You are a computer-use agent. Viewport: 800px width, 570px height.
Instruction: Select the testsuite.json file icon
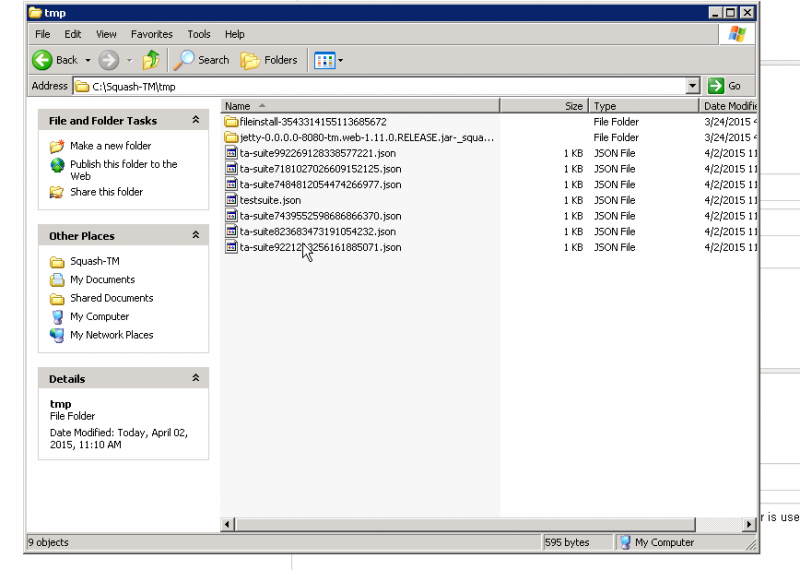(231, 200)
